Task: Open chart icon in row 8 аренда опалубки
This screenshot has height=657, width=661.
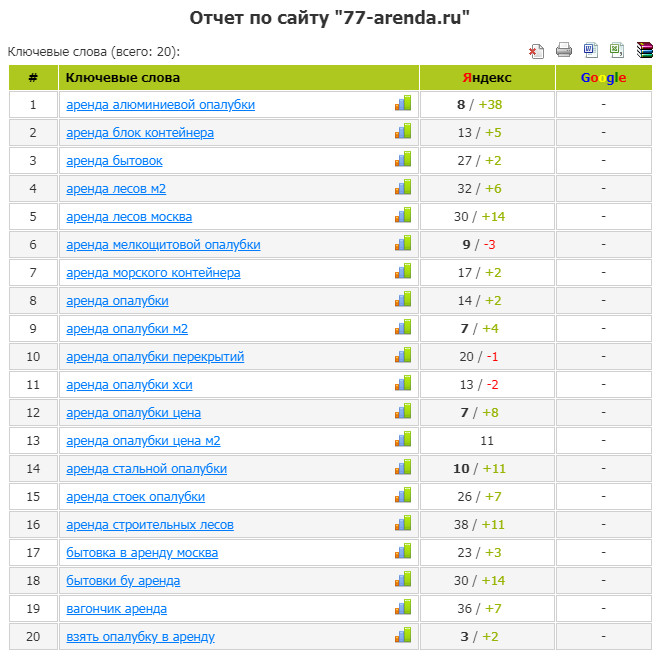Action: pos(403,299)
